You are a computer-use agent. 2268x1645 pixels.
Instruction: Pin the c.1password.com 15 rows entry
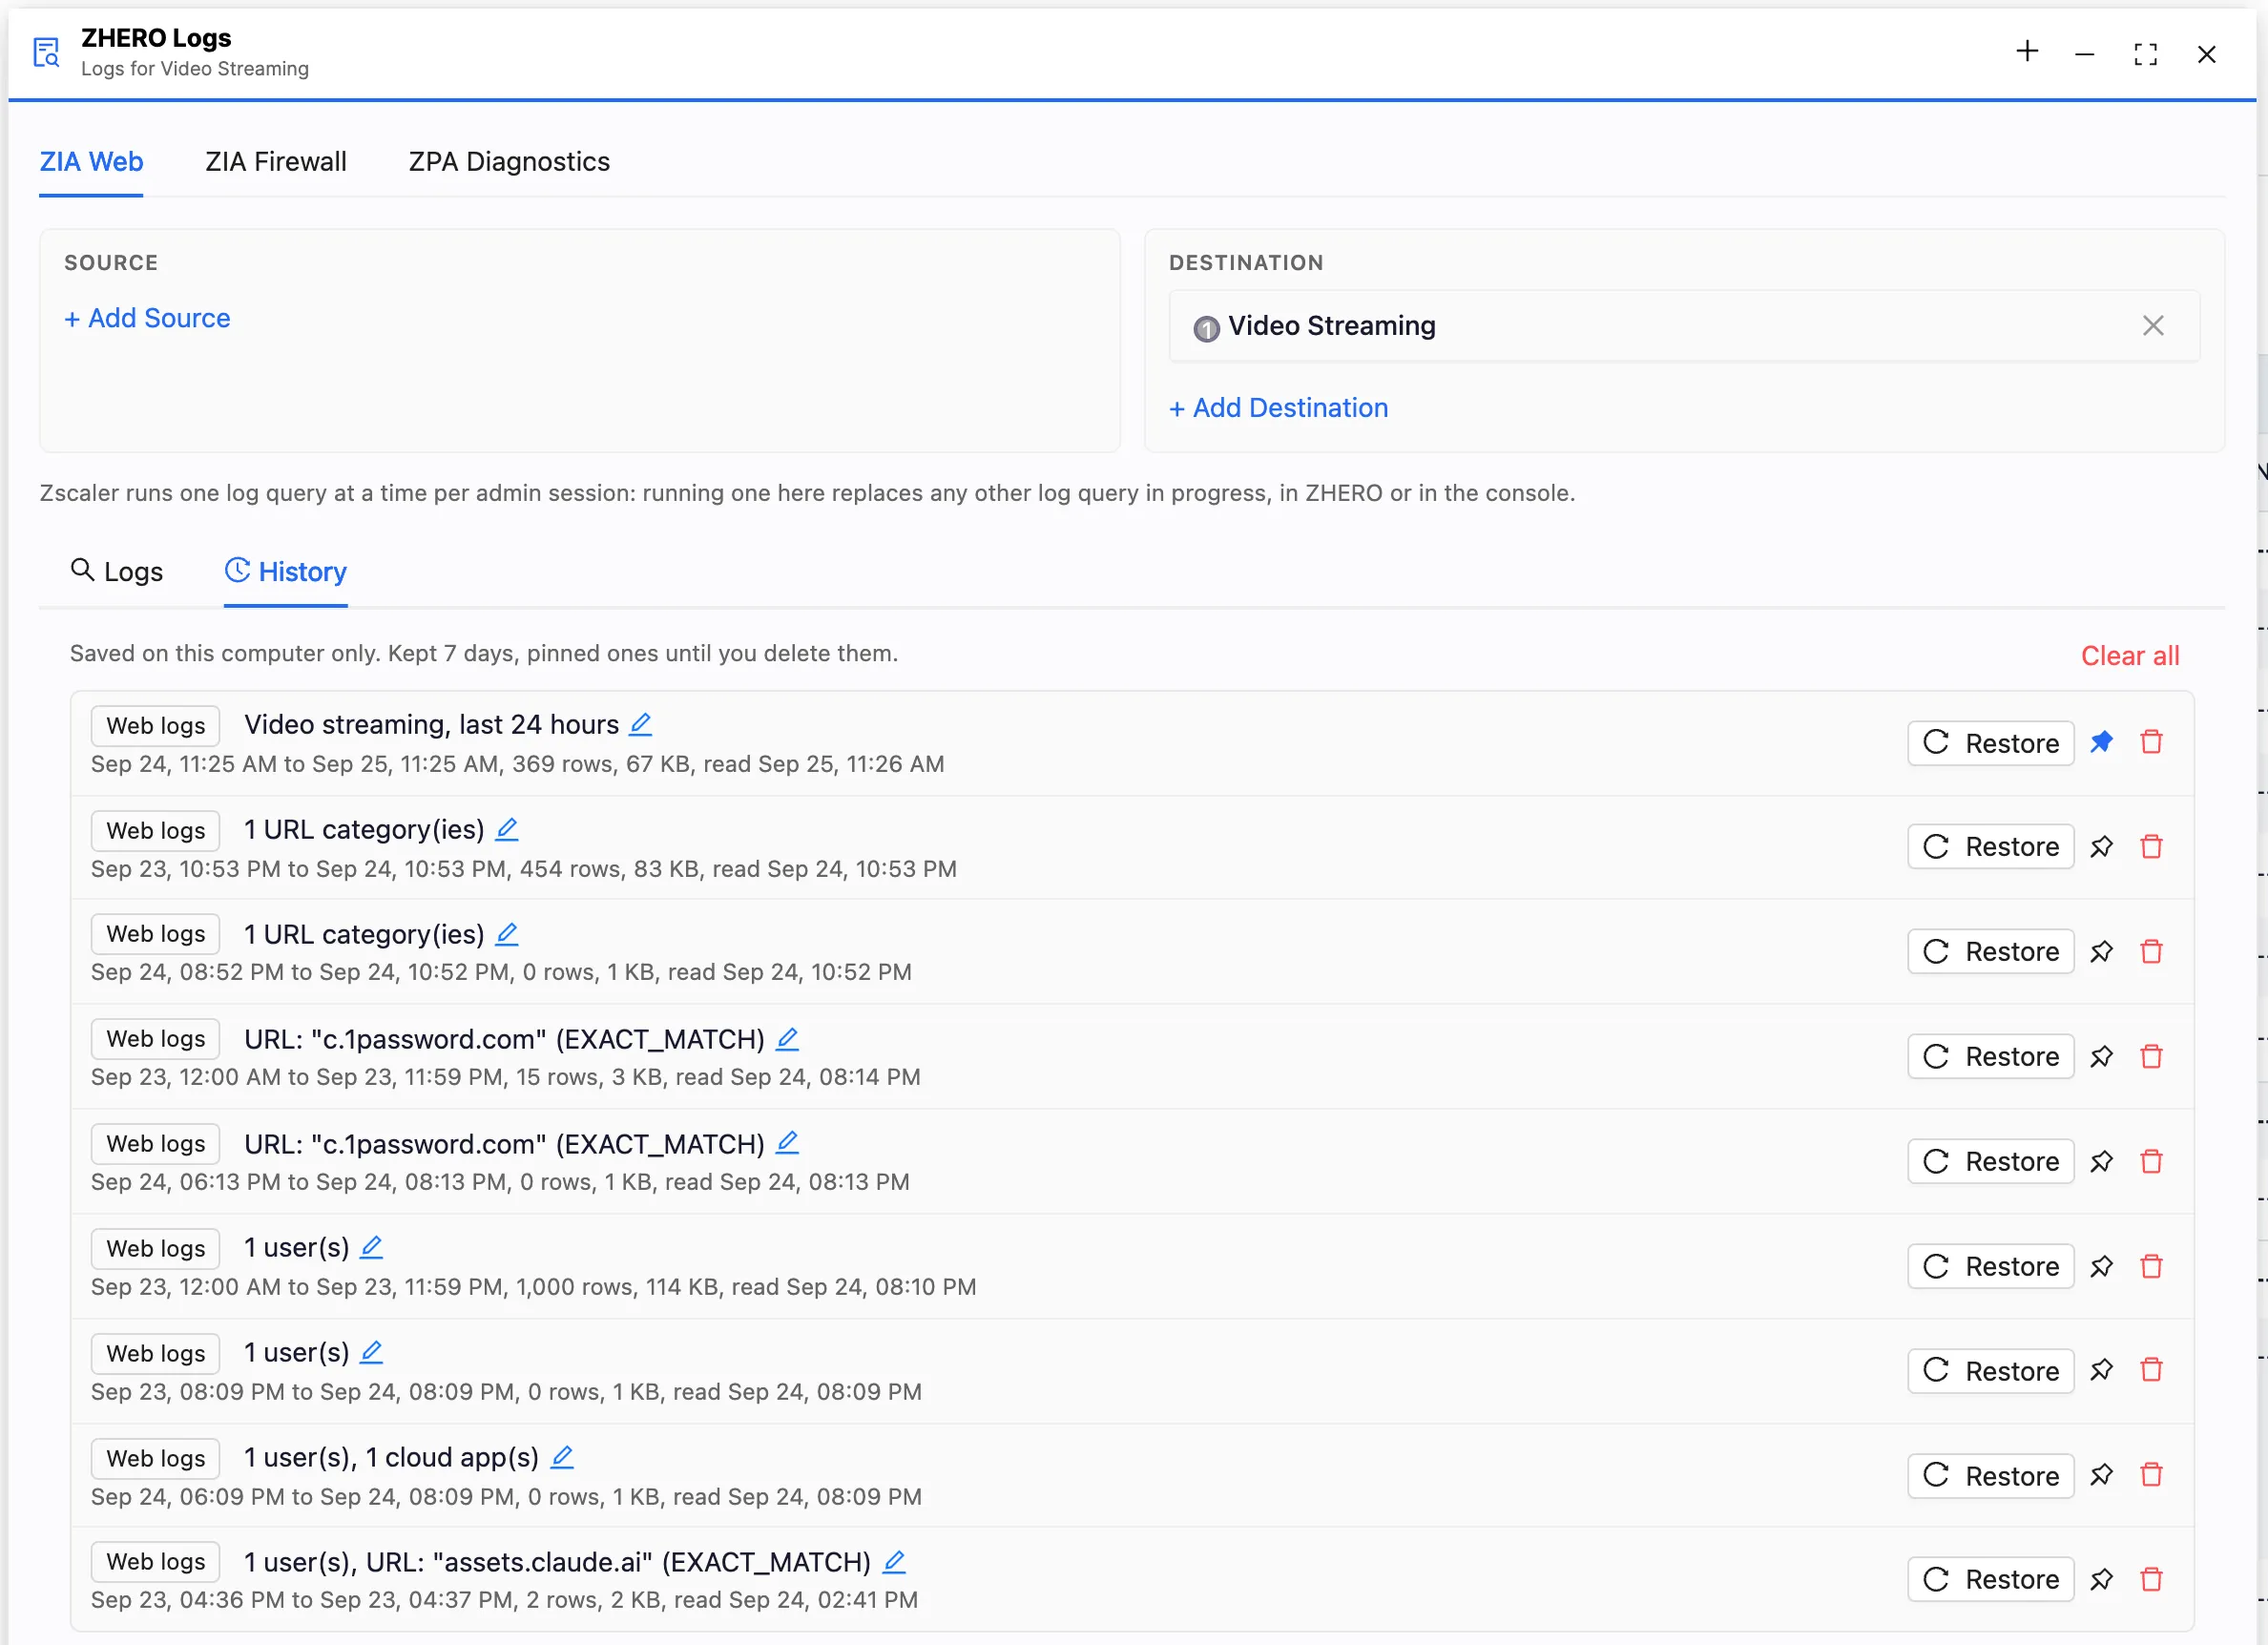pos(2102,1056)
